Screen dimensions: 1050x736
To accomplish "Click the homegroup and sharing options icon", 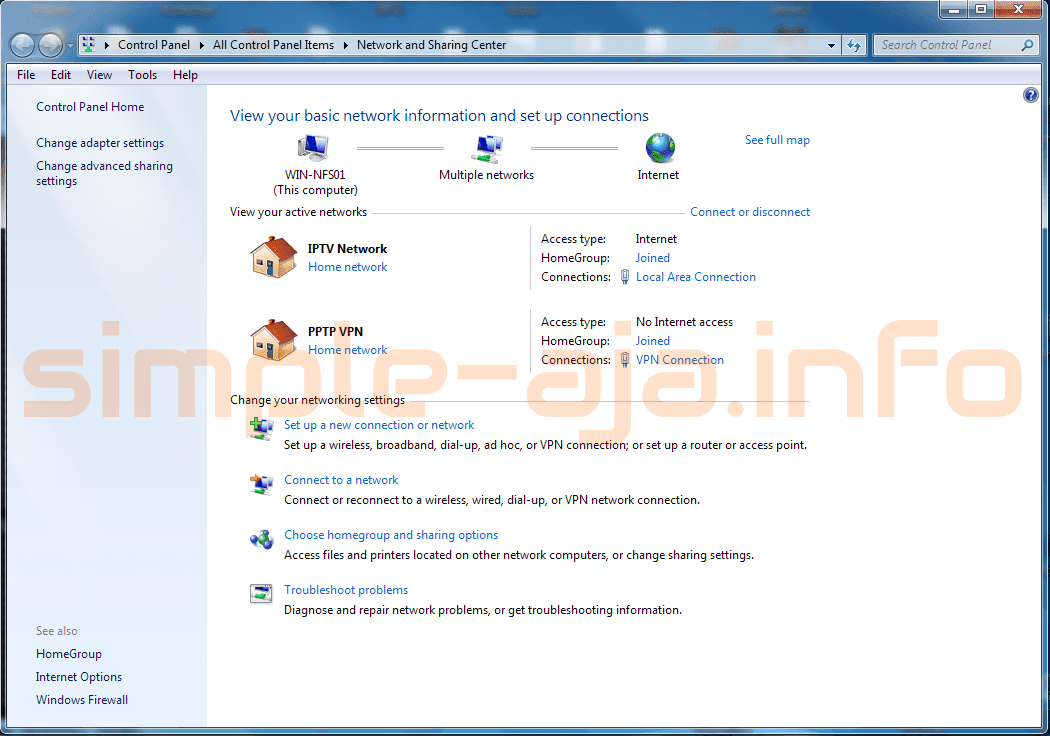I will click(261, 539).
